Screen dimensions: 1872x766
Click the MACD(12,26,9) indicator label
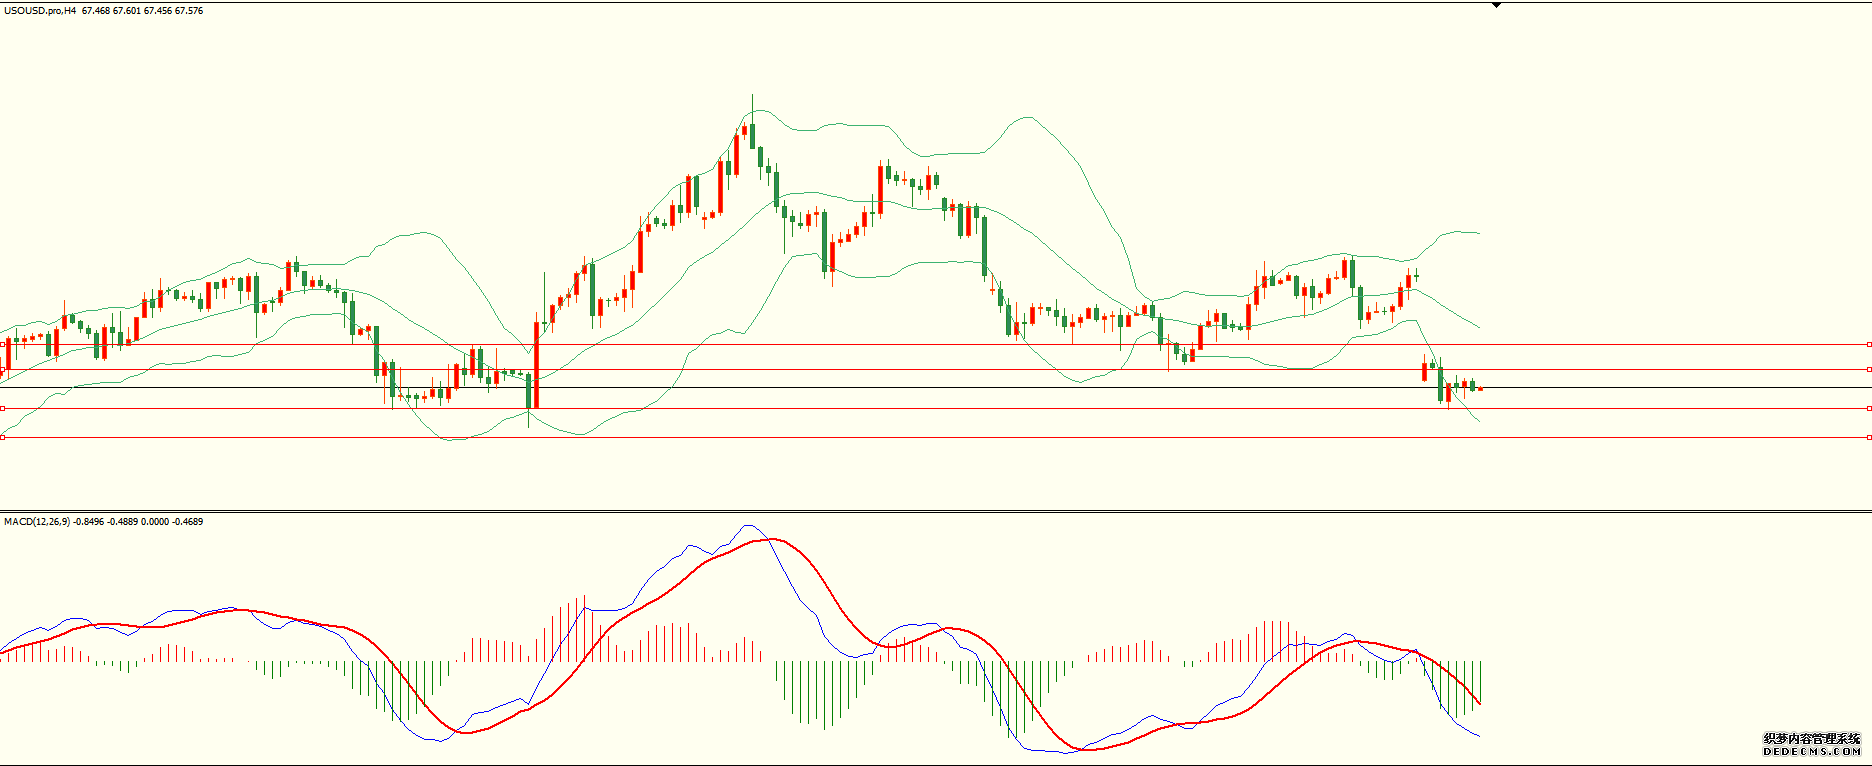tap(37, 522)
